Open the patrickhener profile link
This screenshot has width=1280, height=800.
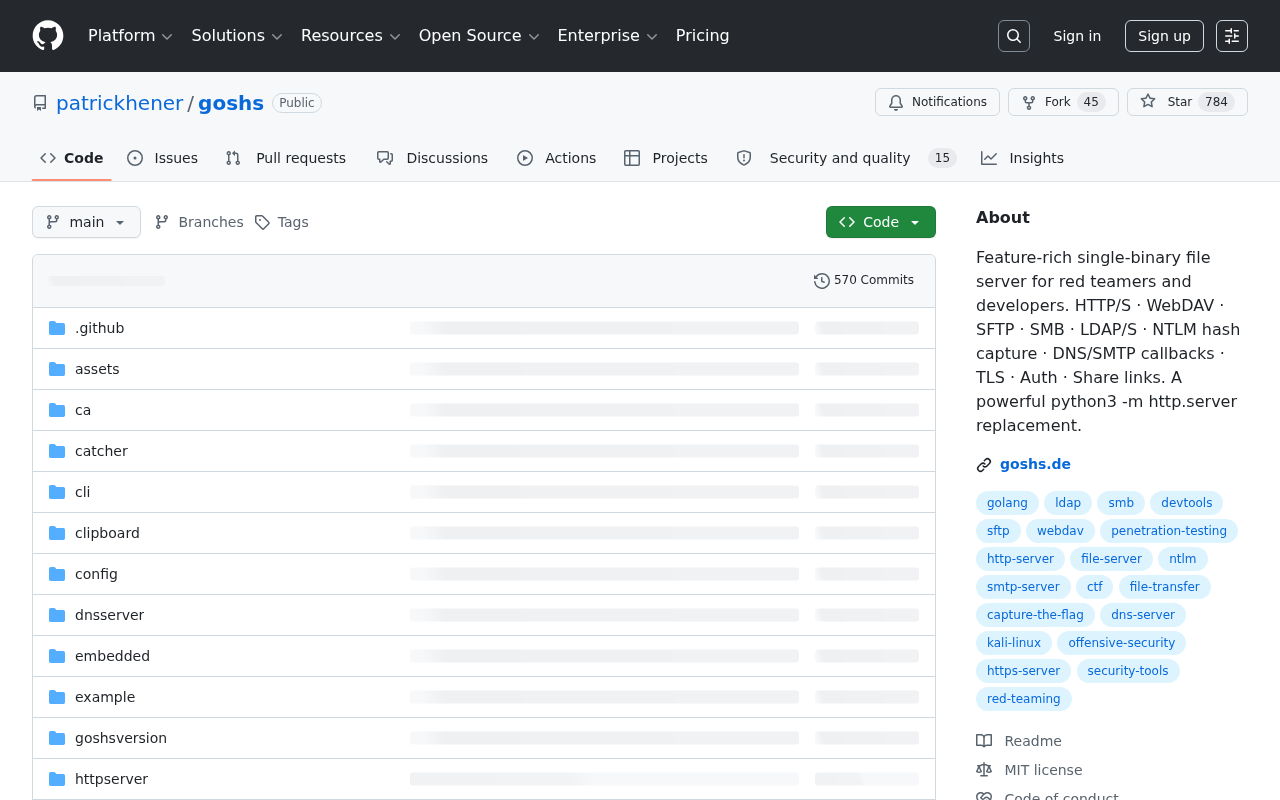(120, 103)
